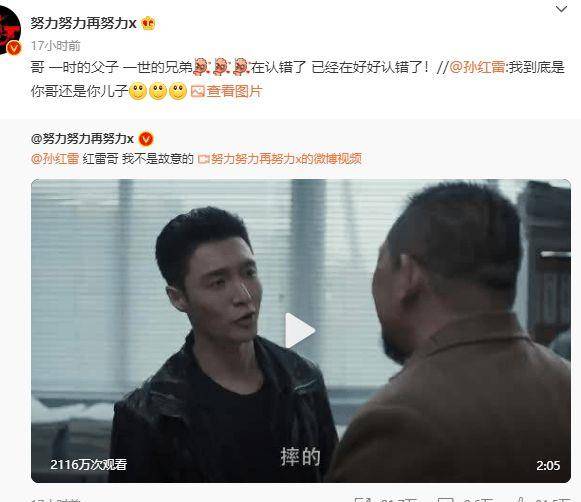Open @孙红雷 mention in repost text
The image size is (581, 502).
tap(477, 68)
